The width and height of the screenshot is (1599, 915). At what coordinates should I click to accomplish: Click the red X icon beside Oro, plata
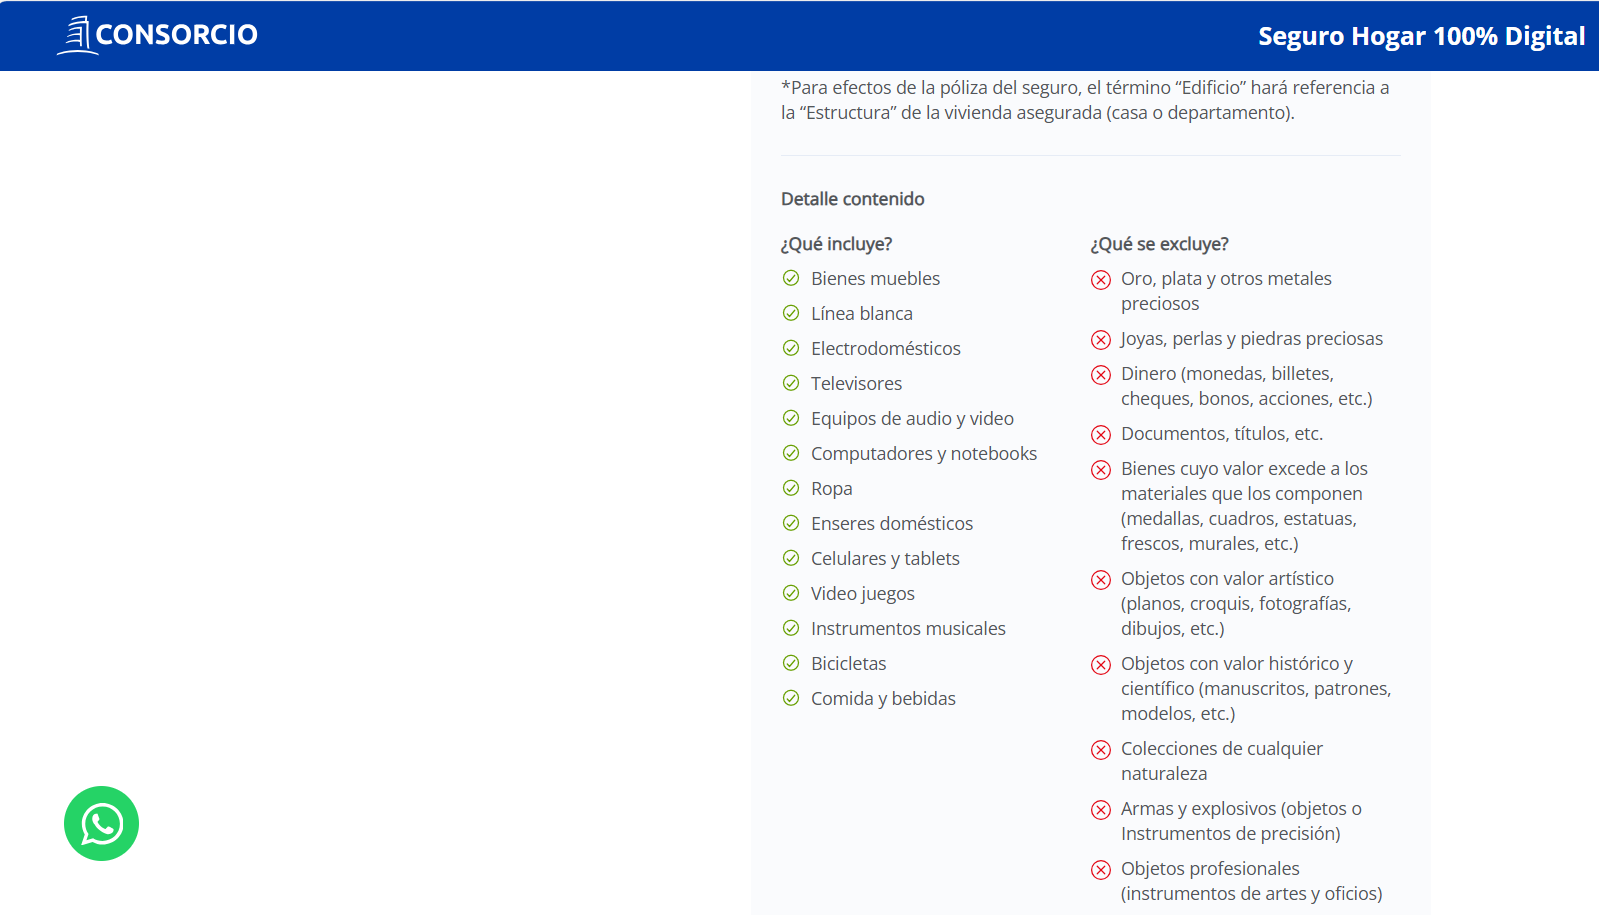[1101, 280]
